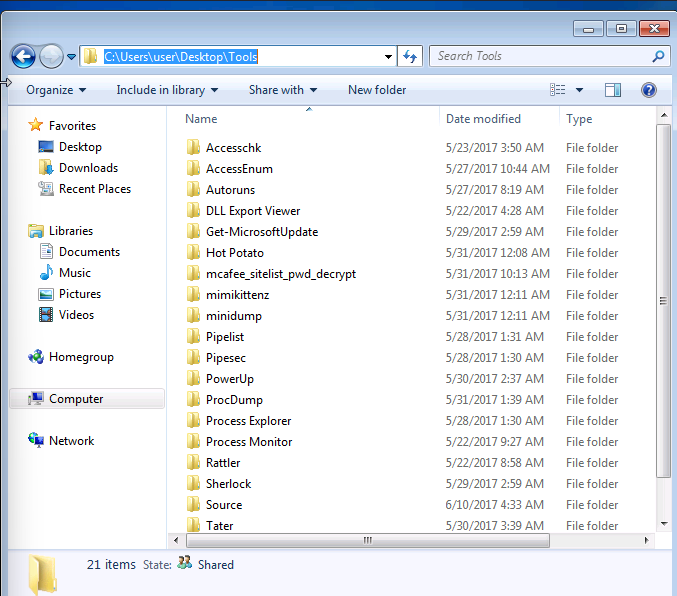
Task: Select the minidump folder icon
Action: click(193, 315)
